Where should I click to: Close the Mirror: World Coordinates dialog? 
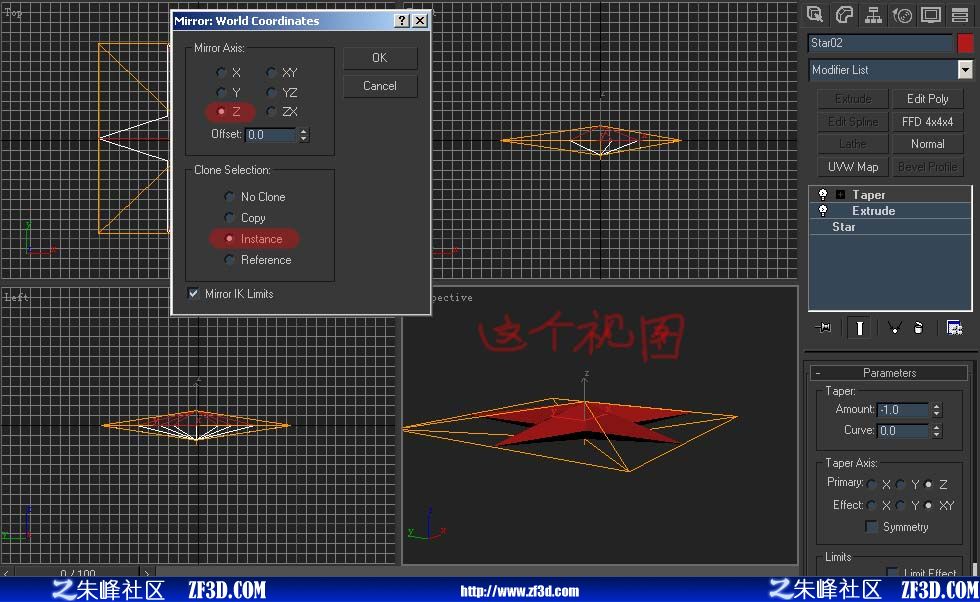pos(420,21)
